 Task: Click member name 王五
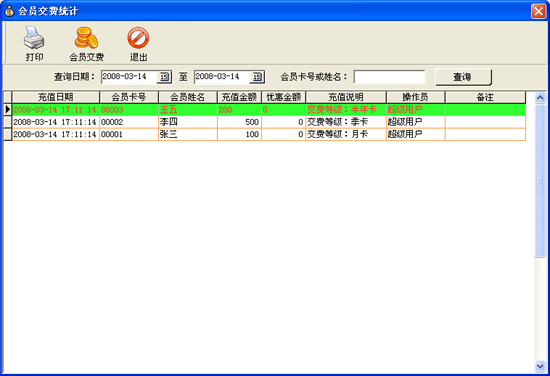point(169,110)
